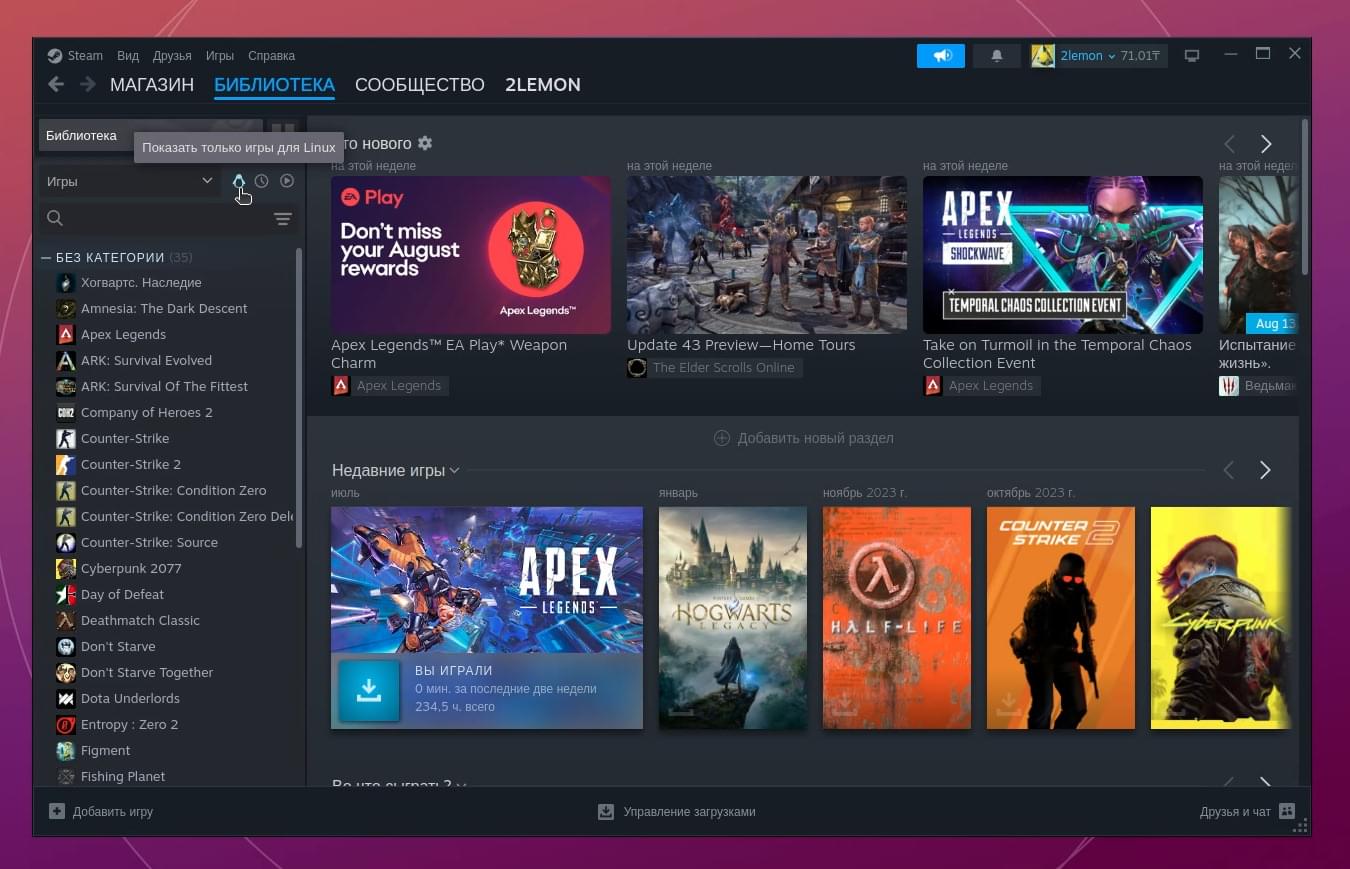Select Dota Underlords in list
Viewport: 1350px width, 869px height.
(130, 699)
